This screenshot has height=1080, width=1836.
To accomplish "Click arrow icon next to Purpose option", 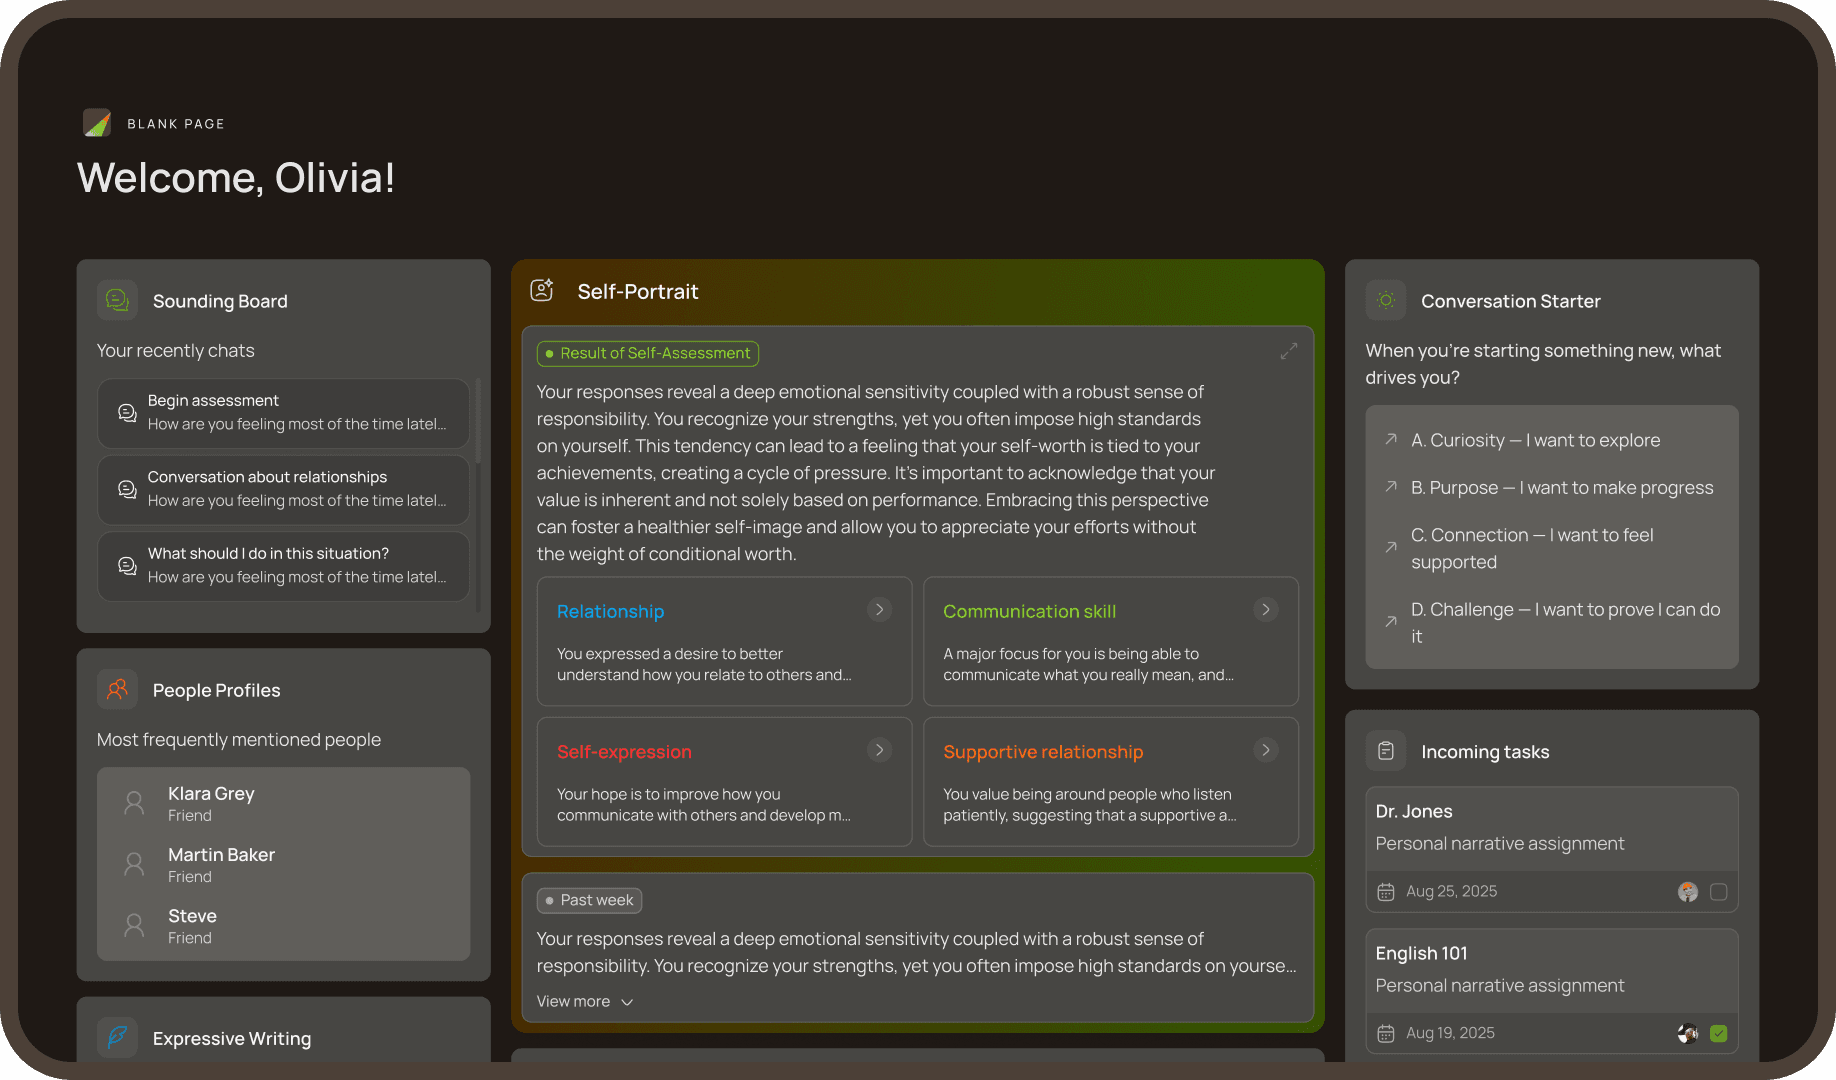I will (1391, 487).
